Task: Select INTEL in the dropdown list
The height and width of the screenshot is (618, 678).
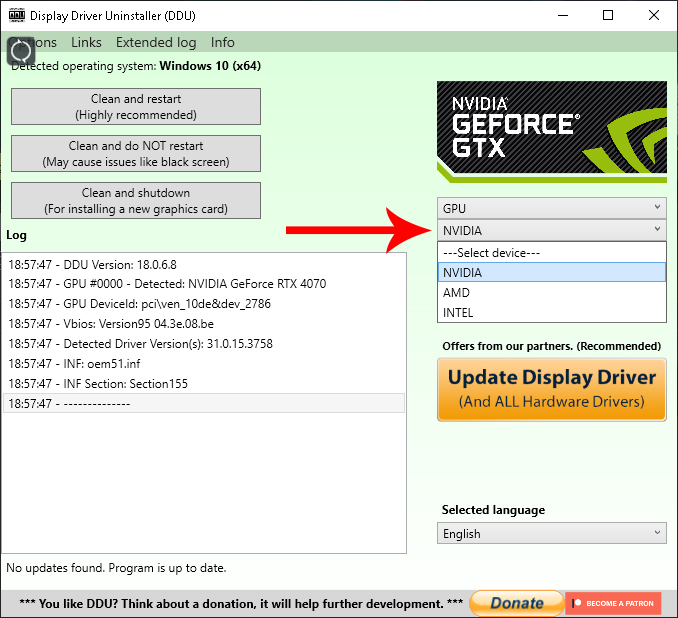Action: click(552, 313)
